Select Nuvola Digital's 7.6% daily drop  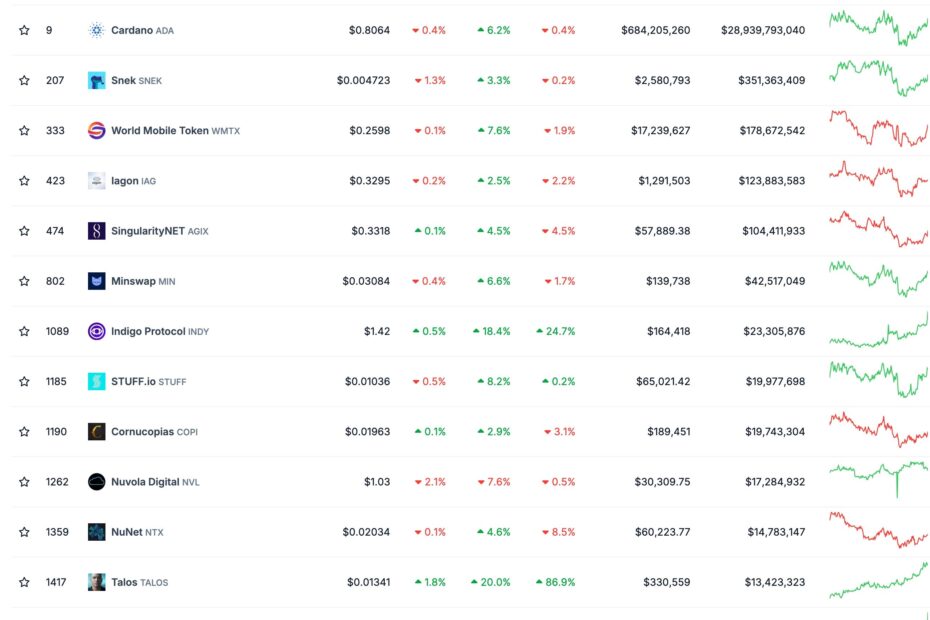coord(494,482)
